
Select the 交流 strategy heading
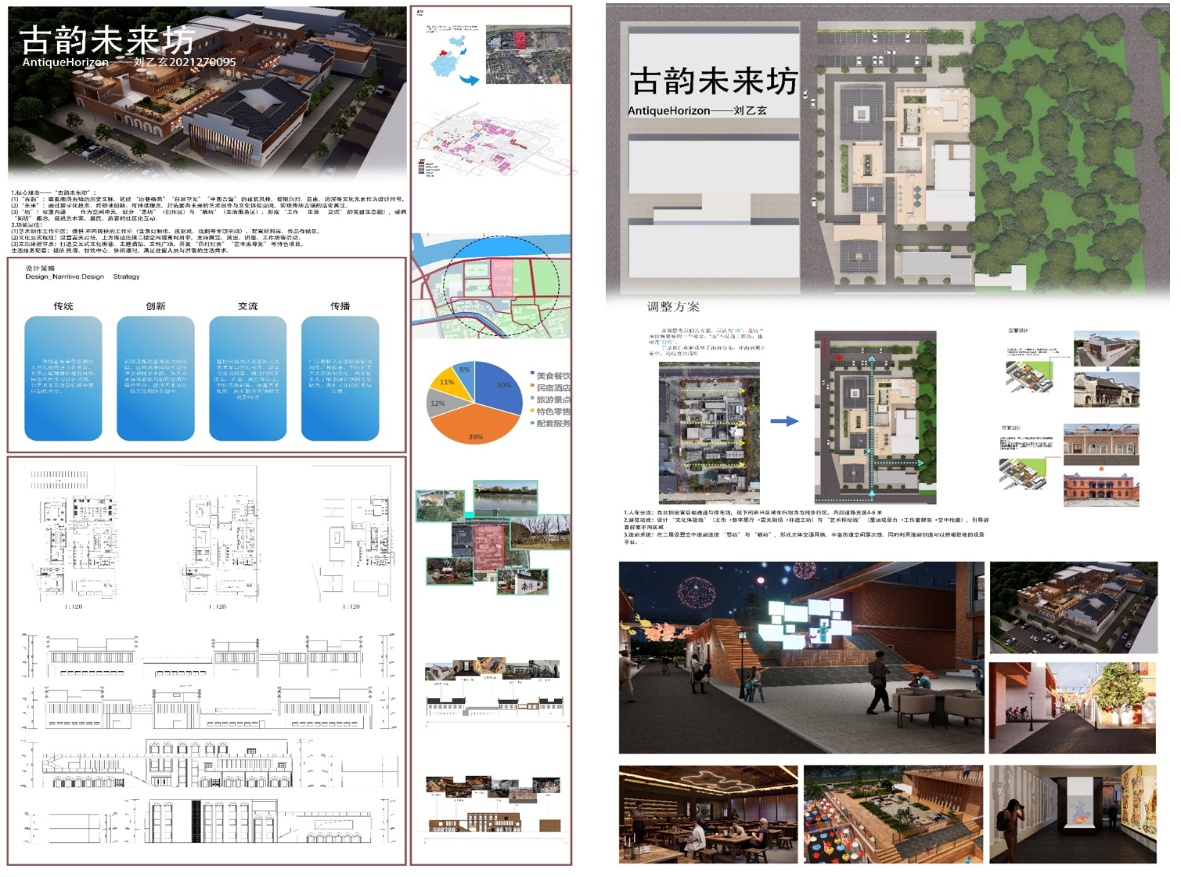[248, 306]
